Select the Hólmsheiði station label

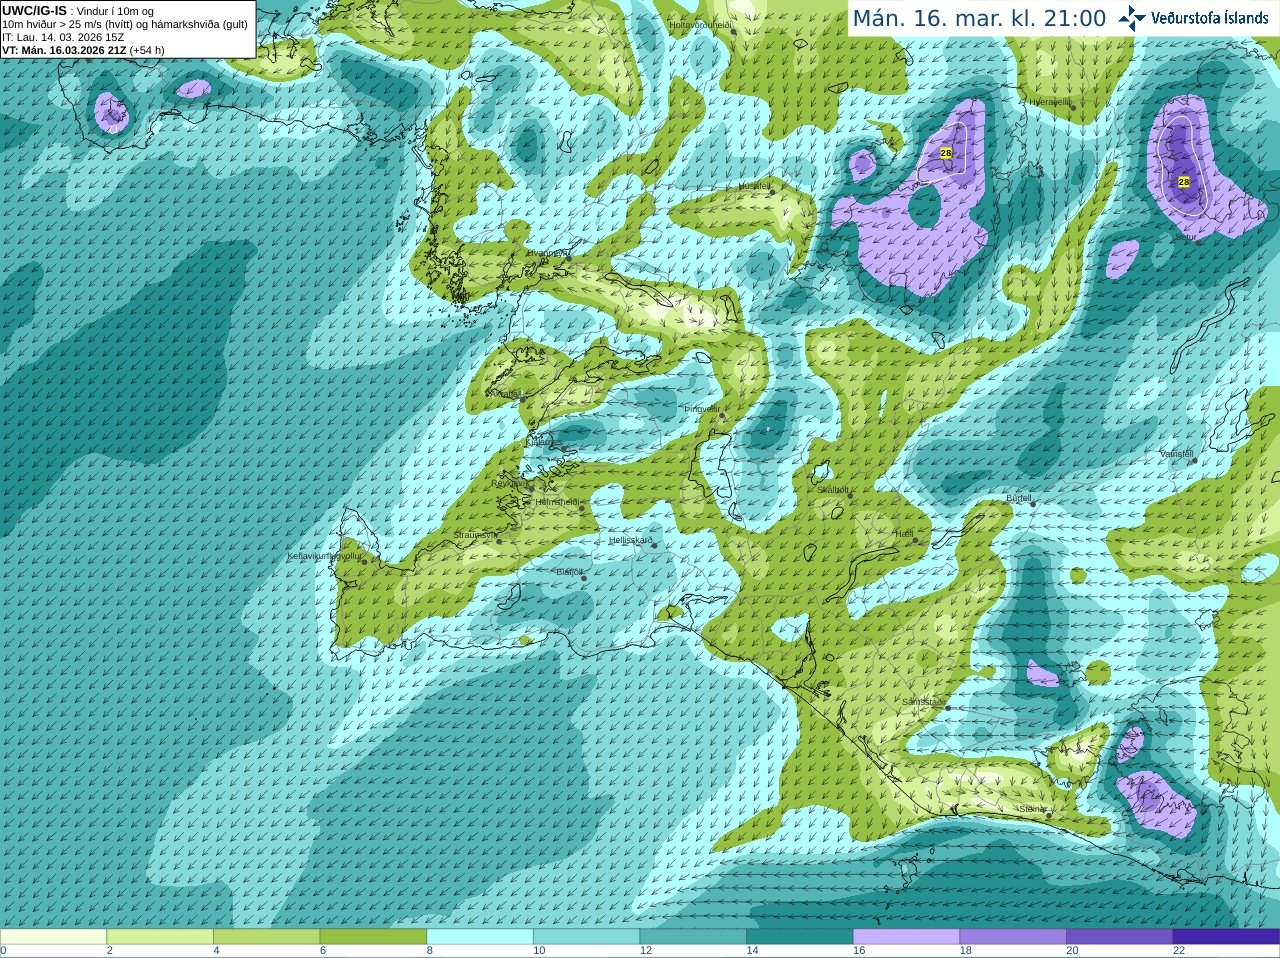click(x=558, y=502)
